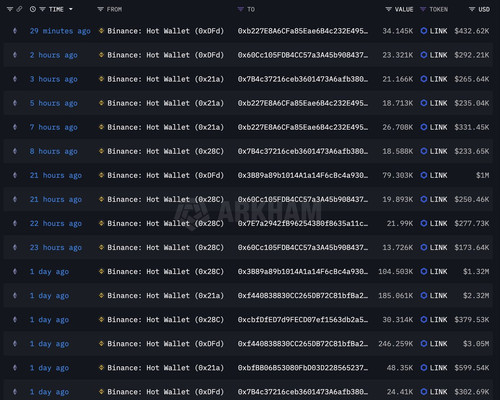Open Binance Hot Wallet (0x28C) in 8 hours ago row
The height and width of the screenshot is (400, 500).
click(x=165, y=151)
